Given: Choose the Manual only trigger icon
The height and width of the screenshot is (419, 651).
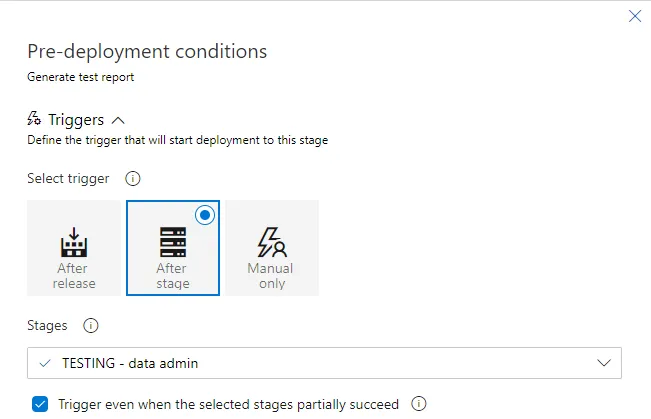Looking at the screenshot, I should tap(271, 242).
